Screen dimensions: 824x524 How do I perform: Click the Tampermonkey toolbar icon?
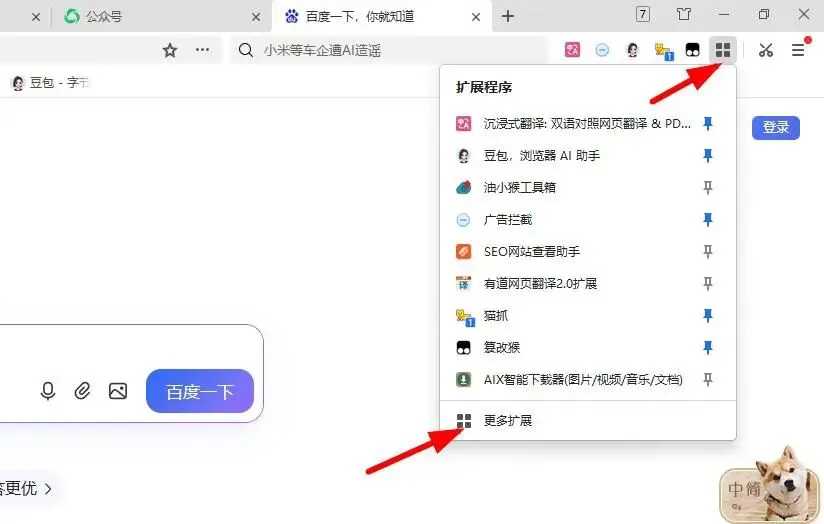coord(693,50)
